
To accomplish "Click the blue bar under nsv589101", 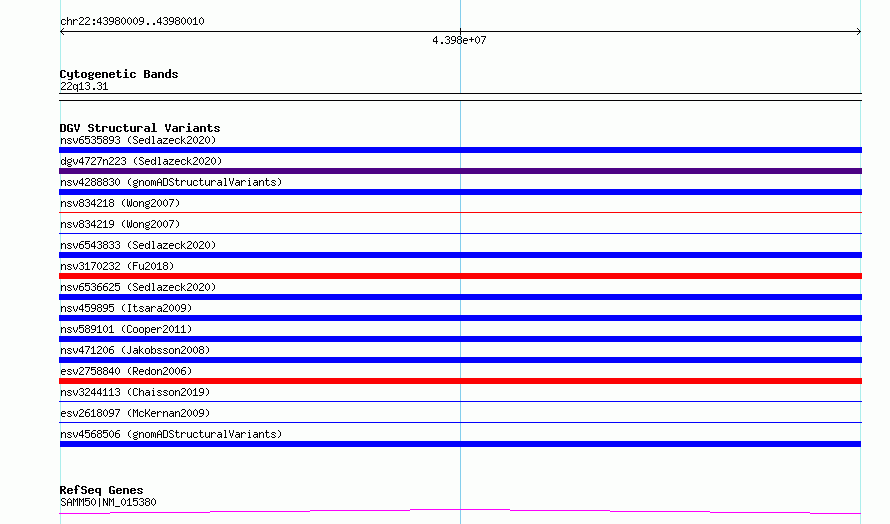I will [460, 339].
